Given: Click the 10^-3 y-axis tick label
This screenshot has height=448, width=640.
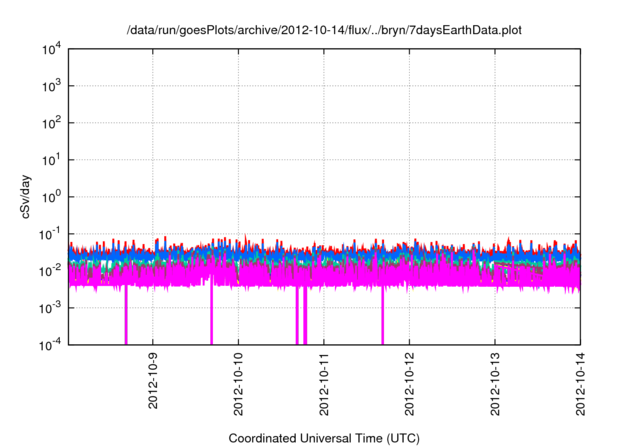Looking at the screenshot, I should [x=48, y=307].
